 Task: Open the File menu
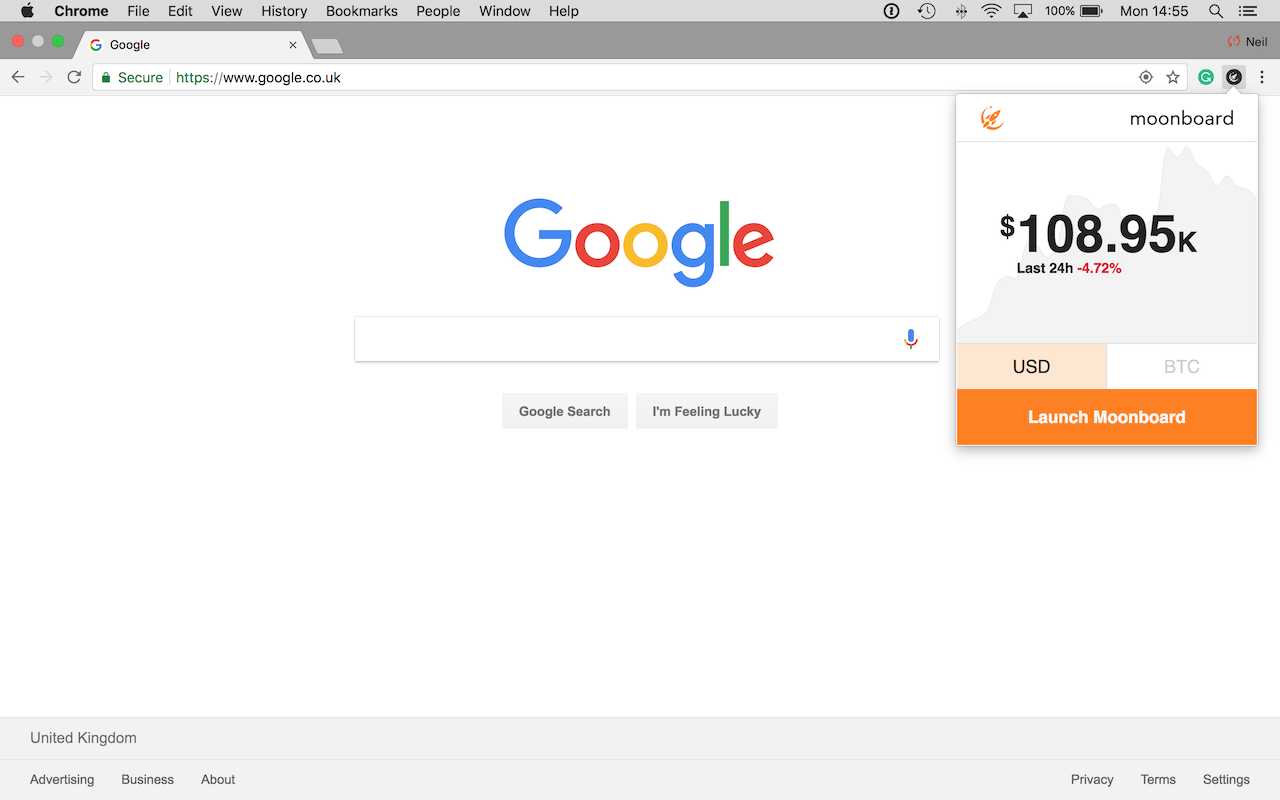pos(138,11)
